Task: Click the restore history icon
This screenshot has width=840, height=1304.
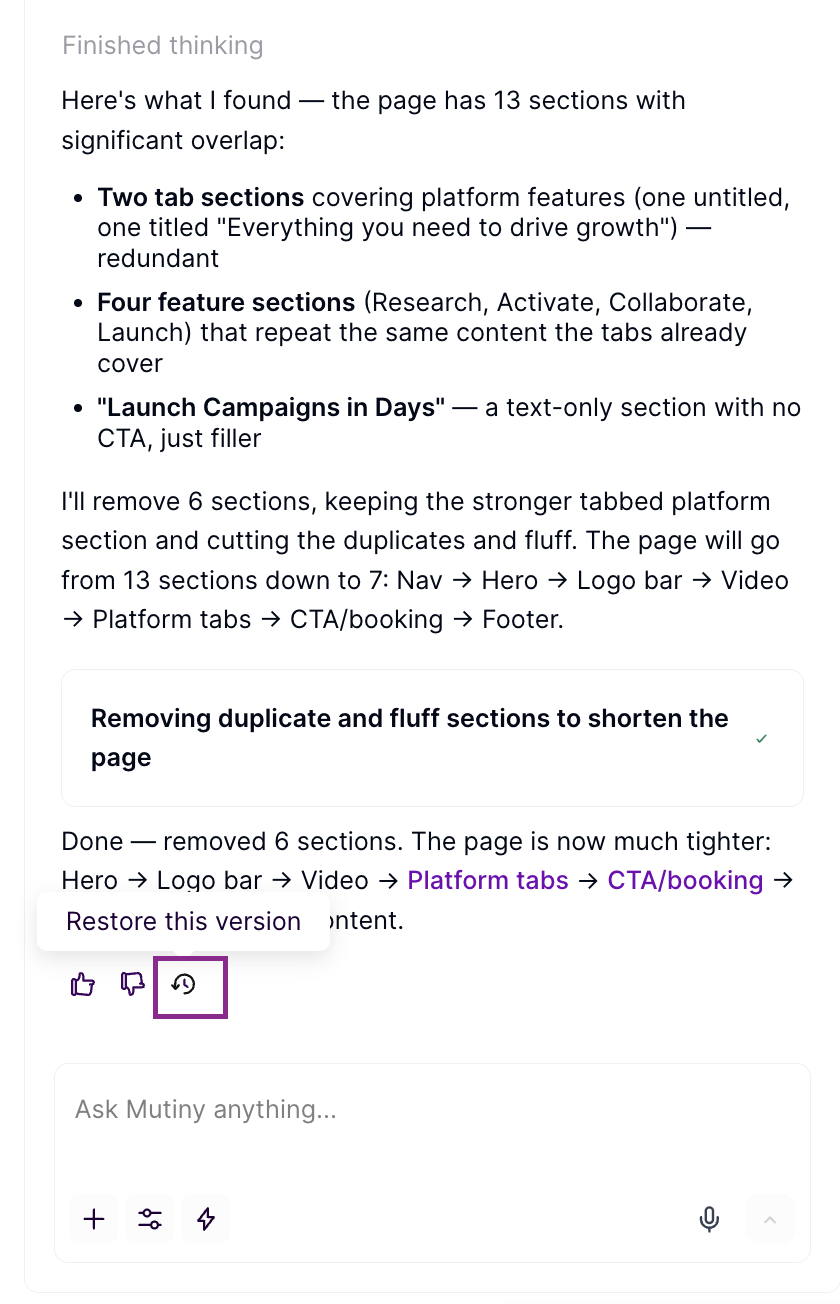Action: coord(190,987)
